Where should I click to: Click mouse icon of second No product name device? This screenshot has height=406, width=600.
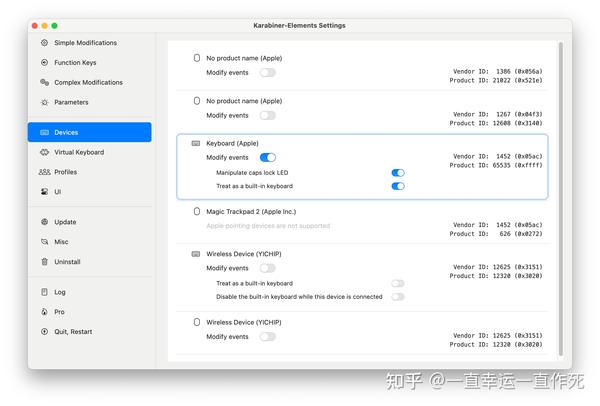click(x=197, y=101)
